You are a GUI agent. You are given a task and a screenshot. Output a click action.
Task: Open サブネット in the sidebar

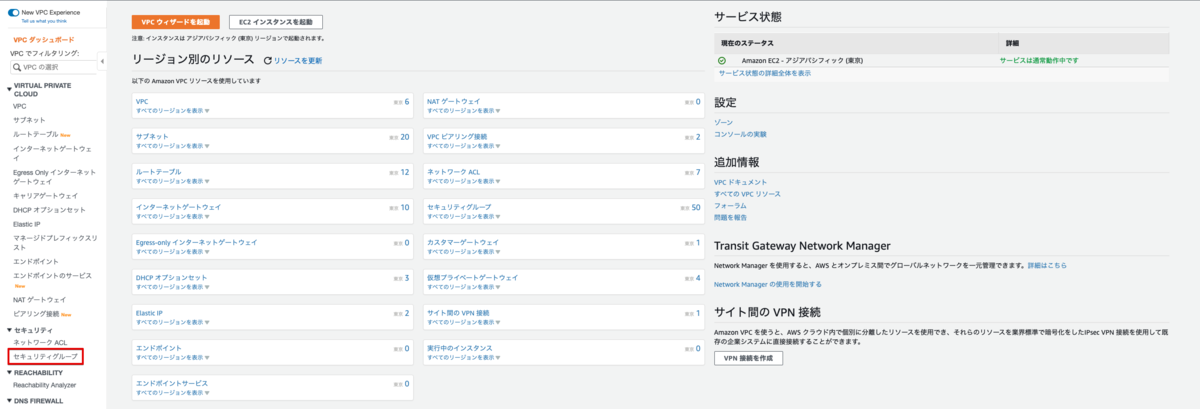[x=29, y=119]
